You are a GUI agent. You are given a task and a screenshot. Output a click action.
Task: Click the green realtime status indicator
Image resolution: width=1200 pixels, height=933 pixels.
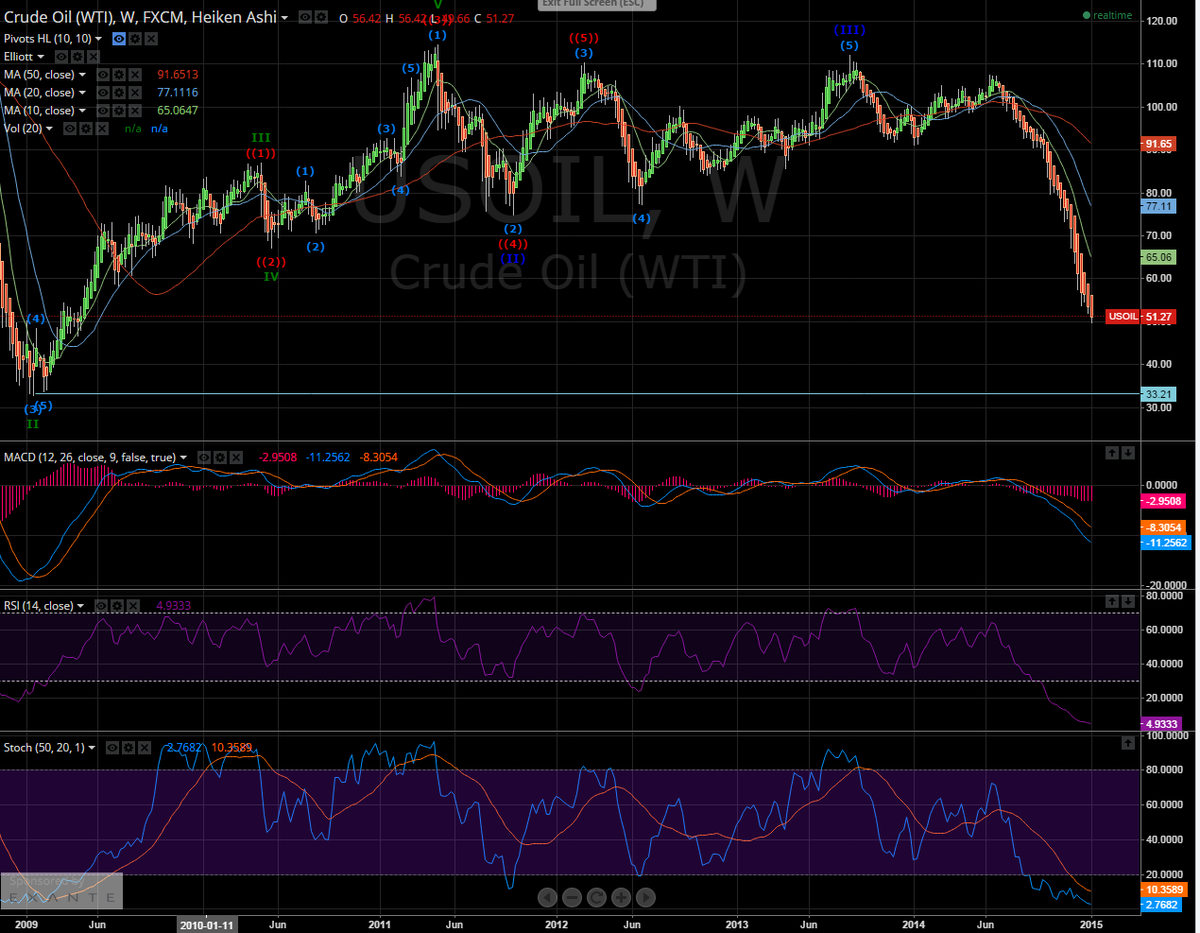pyautogui.click(x=1107, y=15)
